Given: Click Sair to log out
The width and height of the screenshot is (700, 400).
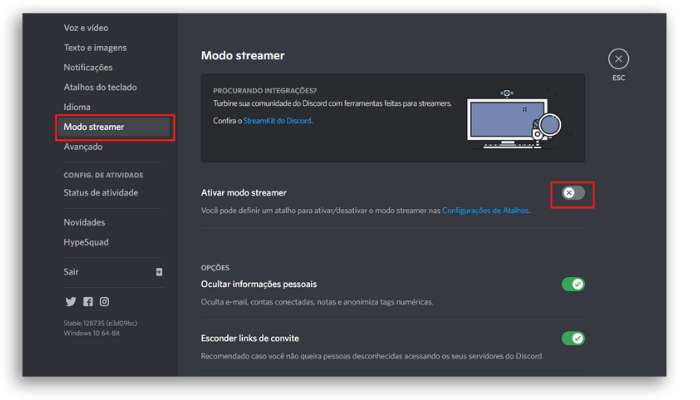Looking at the screenshot, I should 71,272.
